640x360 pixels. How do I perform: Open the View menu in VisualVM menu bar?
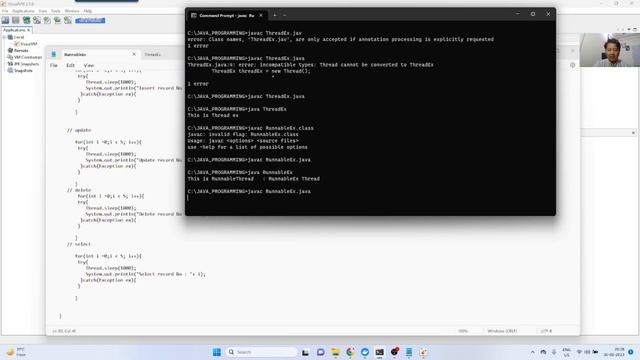coord(42,11)
